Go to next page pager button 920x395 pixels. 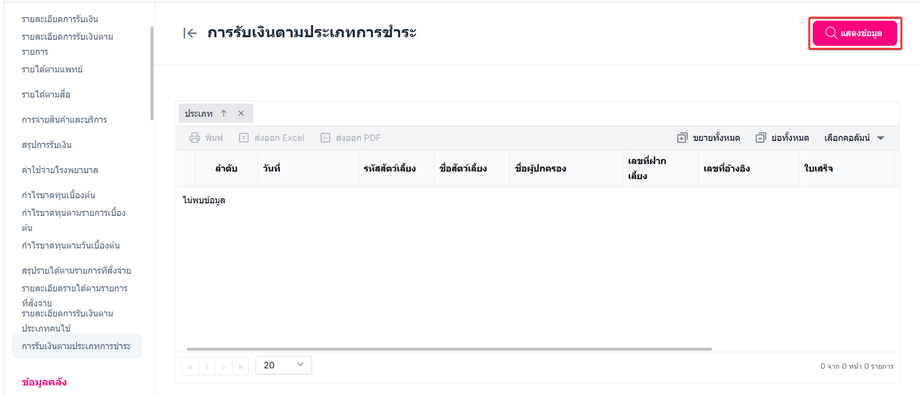tap(224, 366)
